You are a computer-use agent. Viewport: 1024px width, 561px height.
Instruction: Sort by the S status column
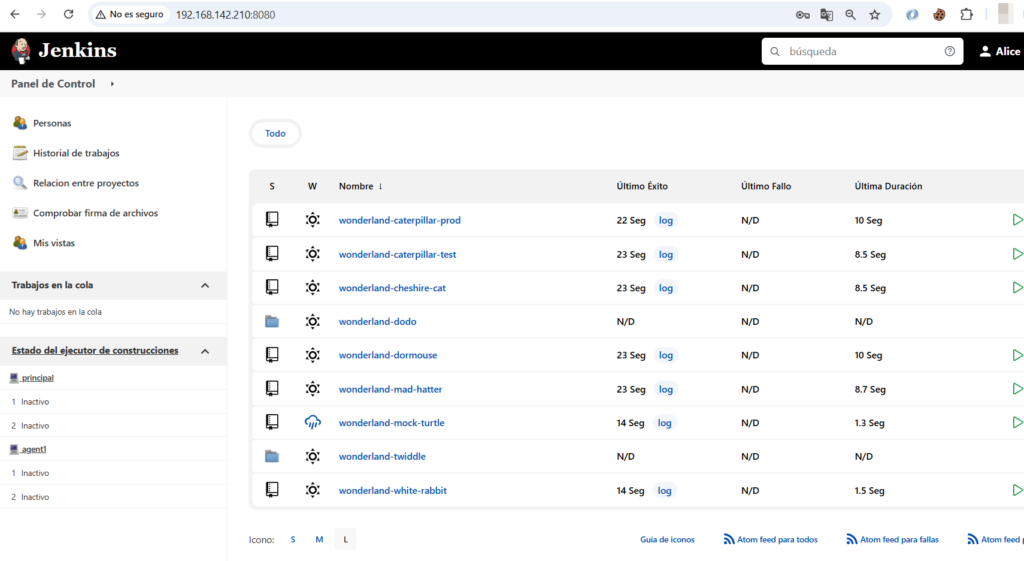272,186
